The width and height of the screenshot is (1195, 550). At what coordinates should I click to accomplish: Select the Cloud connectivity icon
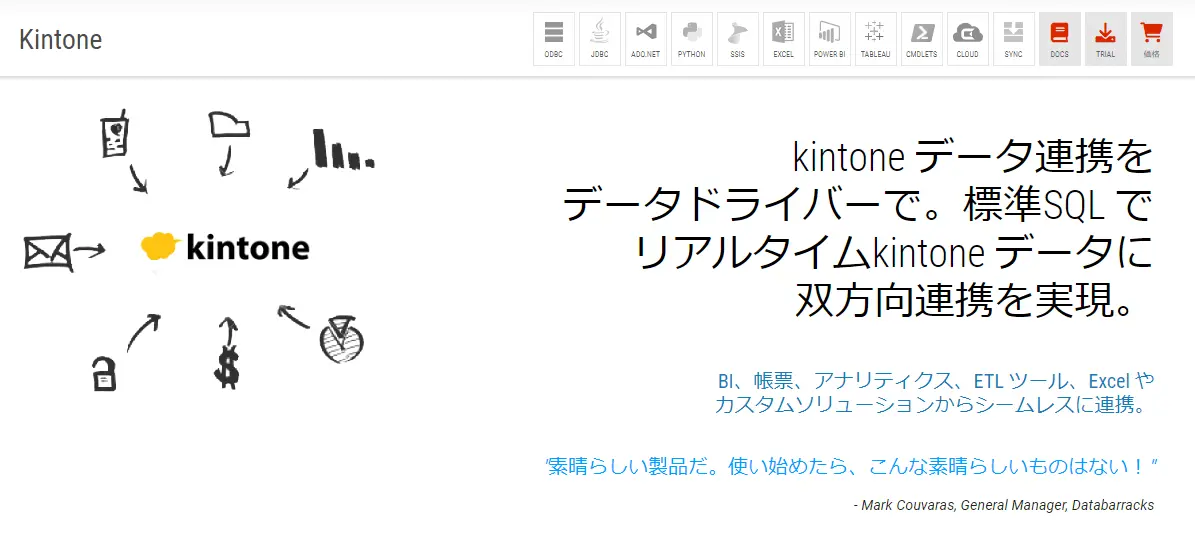click(x=968, y=39)
